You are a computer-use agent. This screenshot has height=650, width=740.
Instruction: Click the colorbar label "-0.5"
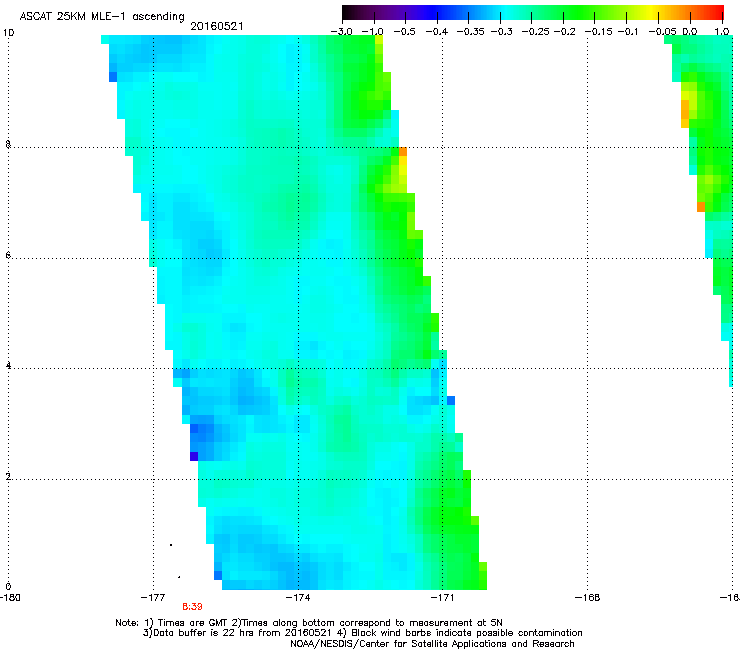click(404, 32)
